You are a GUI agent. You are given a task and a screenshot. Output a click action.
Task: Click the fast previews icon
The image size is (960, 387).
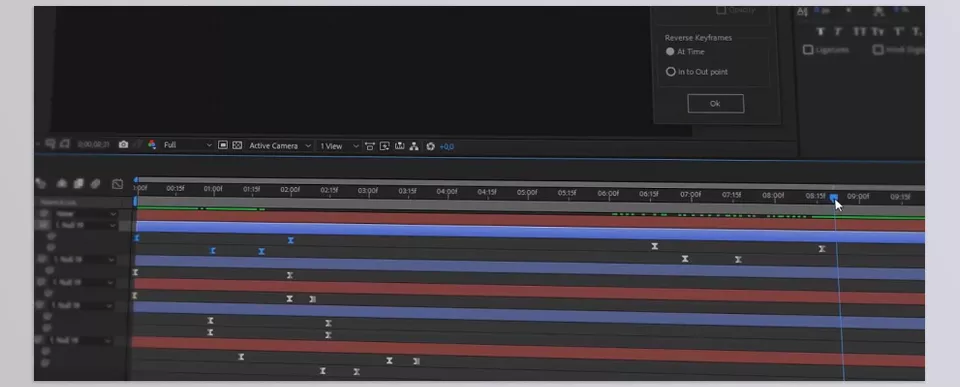point(384,146)
